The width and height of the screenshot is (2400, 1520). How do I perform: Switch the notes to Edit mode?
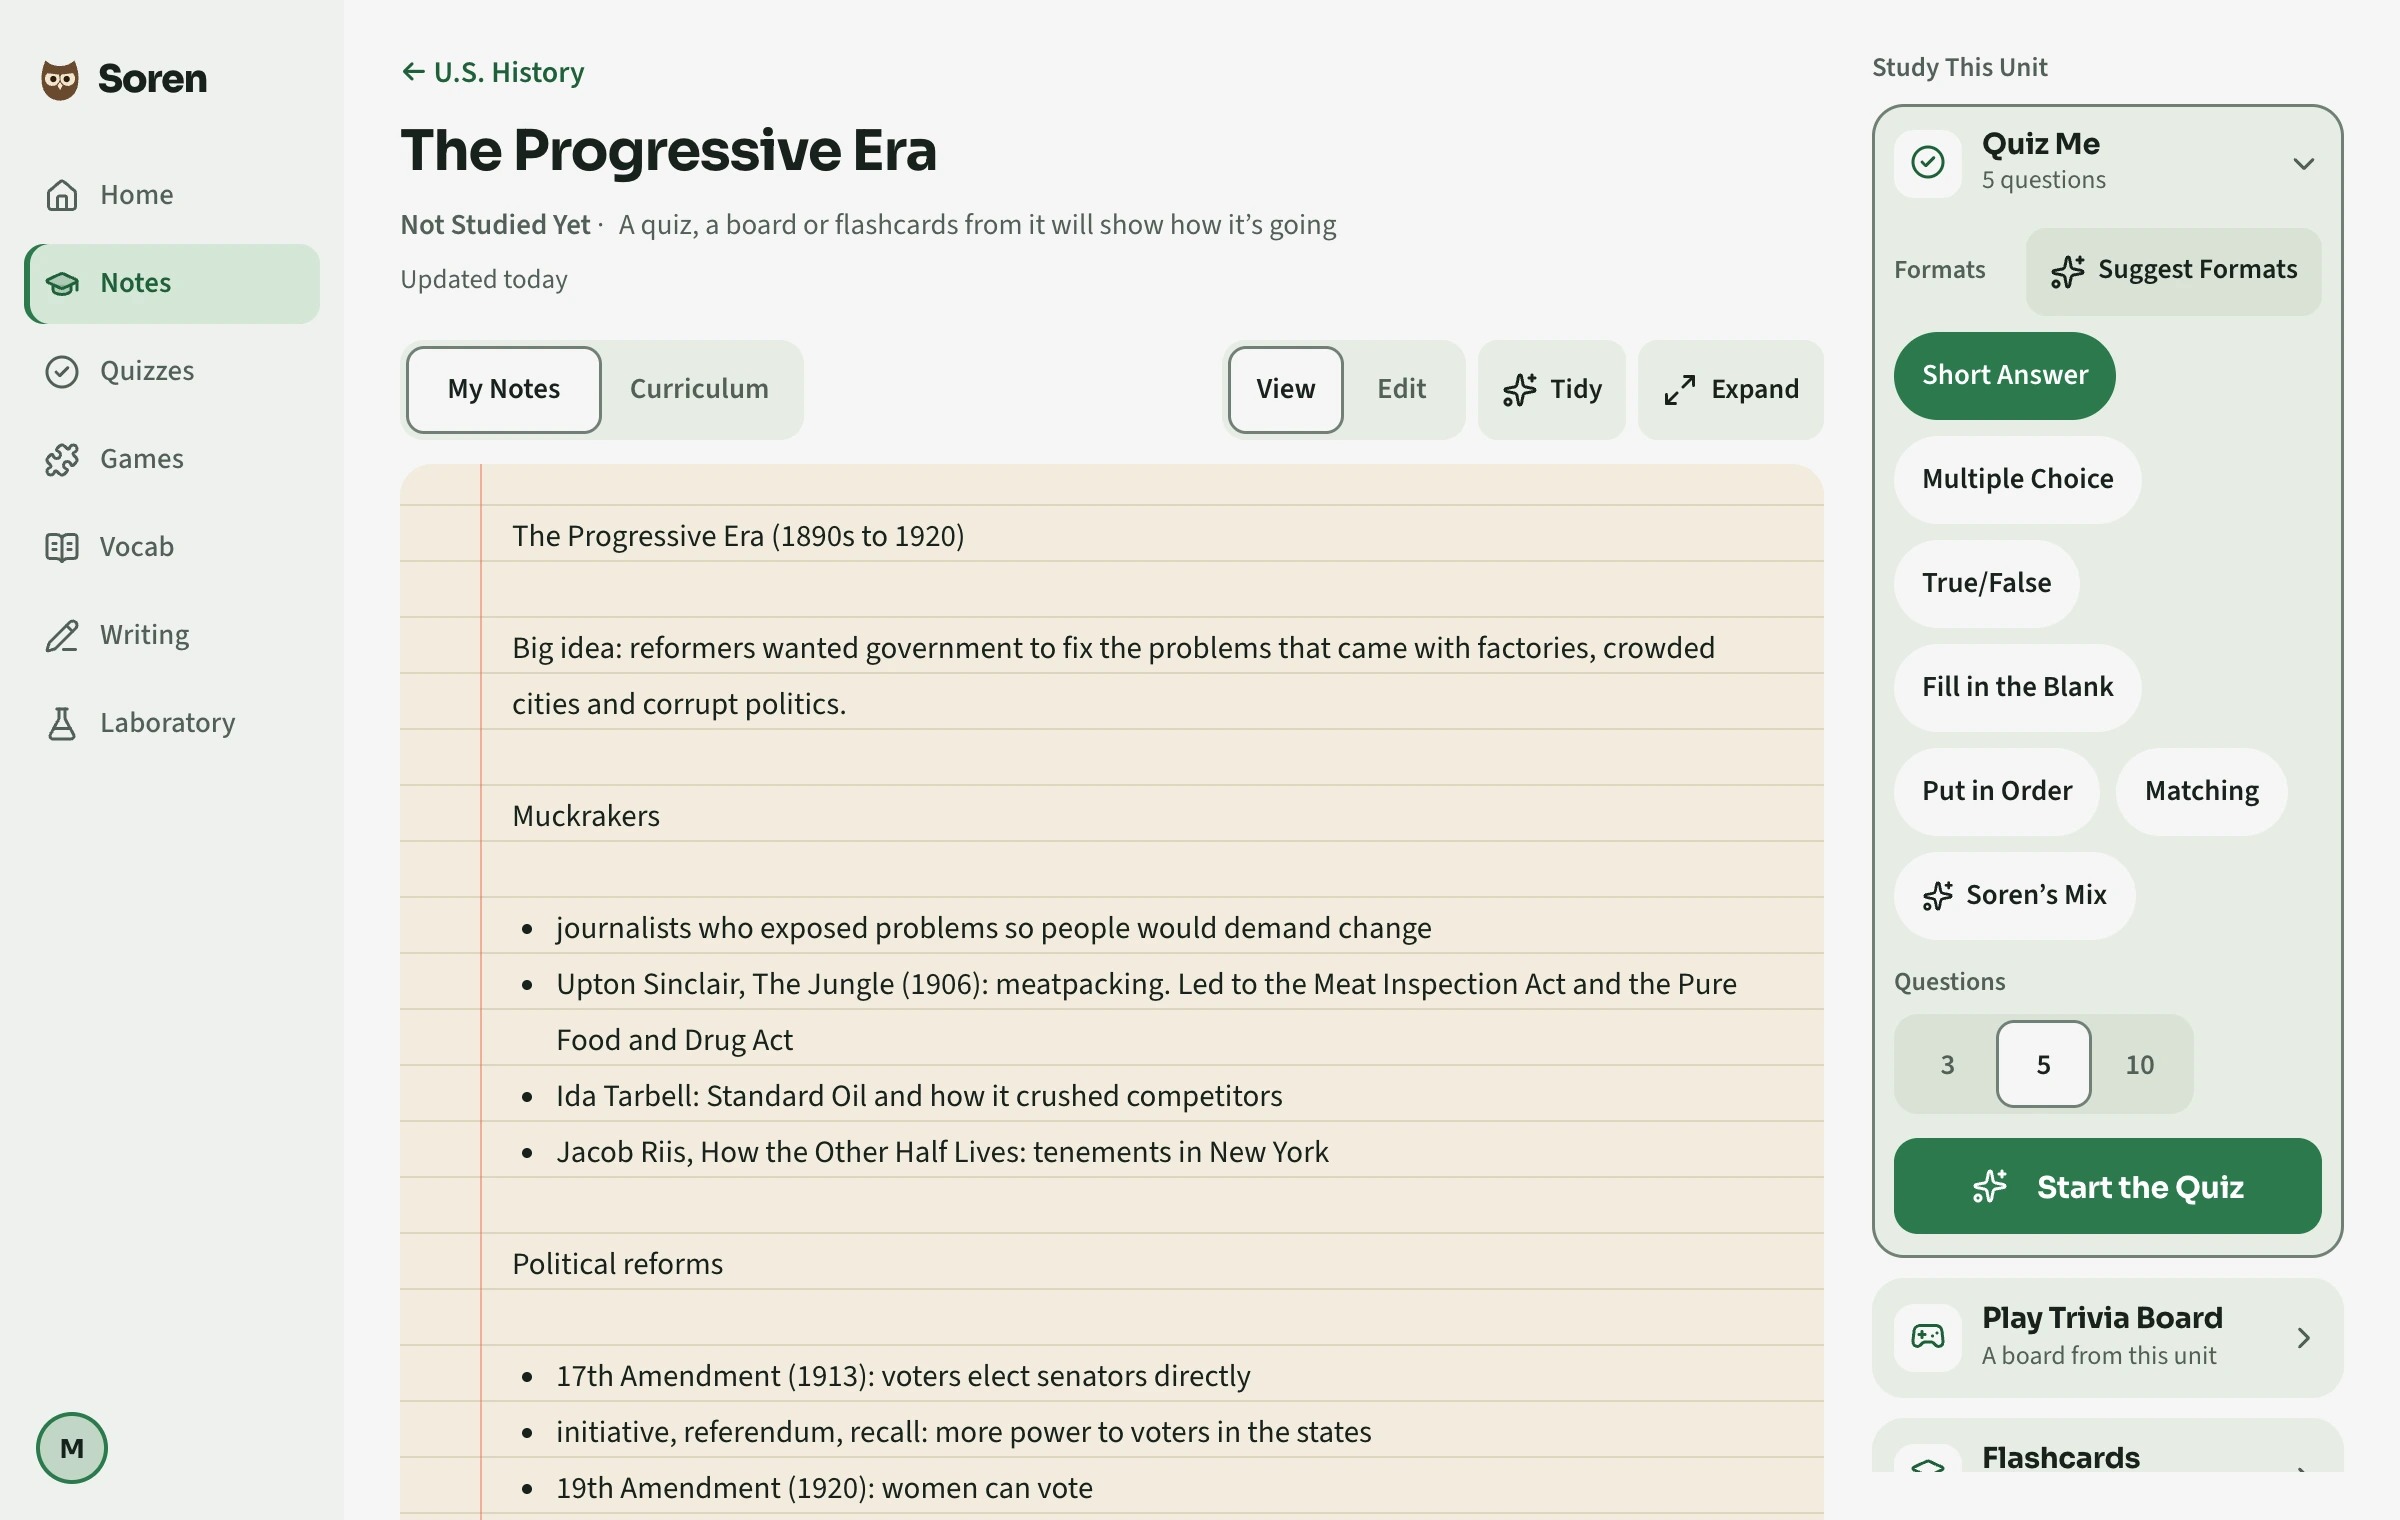[x=1401, y=389]
